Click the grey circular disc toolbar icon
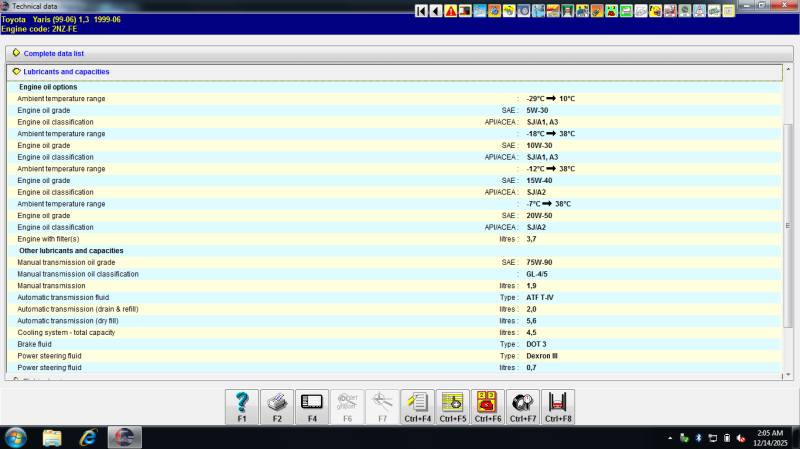800x449 pixels. tap(685, 11)
